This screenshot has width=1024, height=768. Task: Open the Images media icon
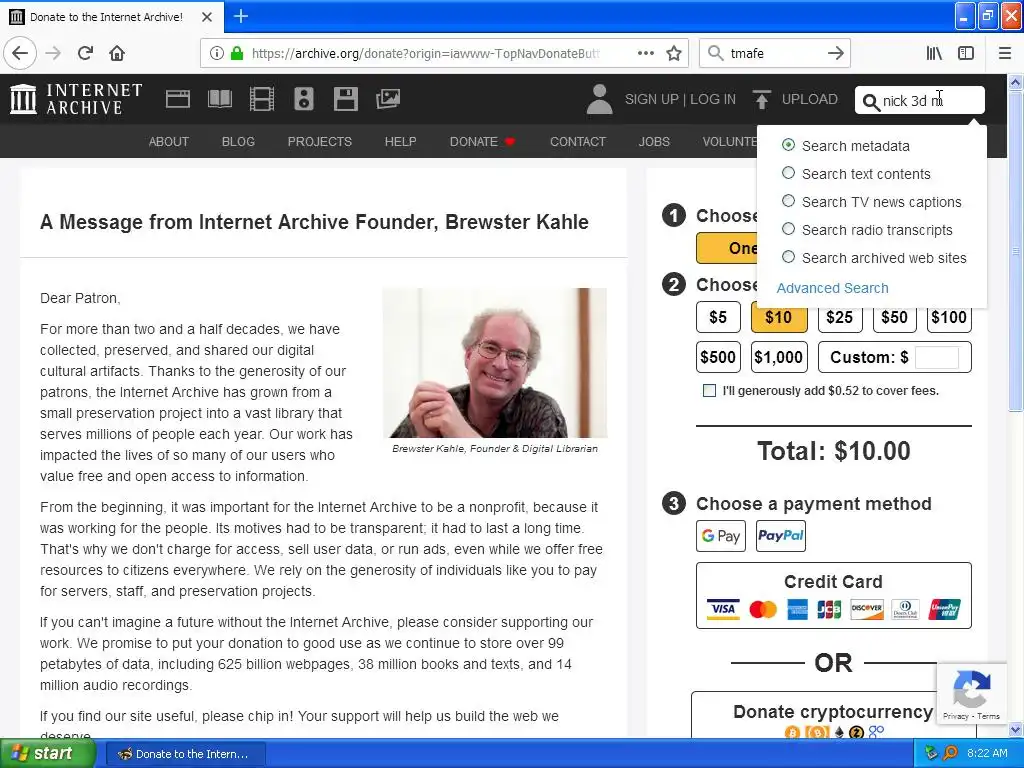tap(388, 99)
